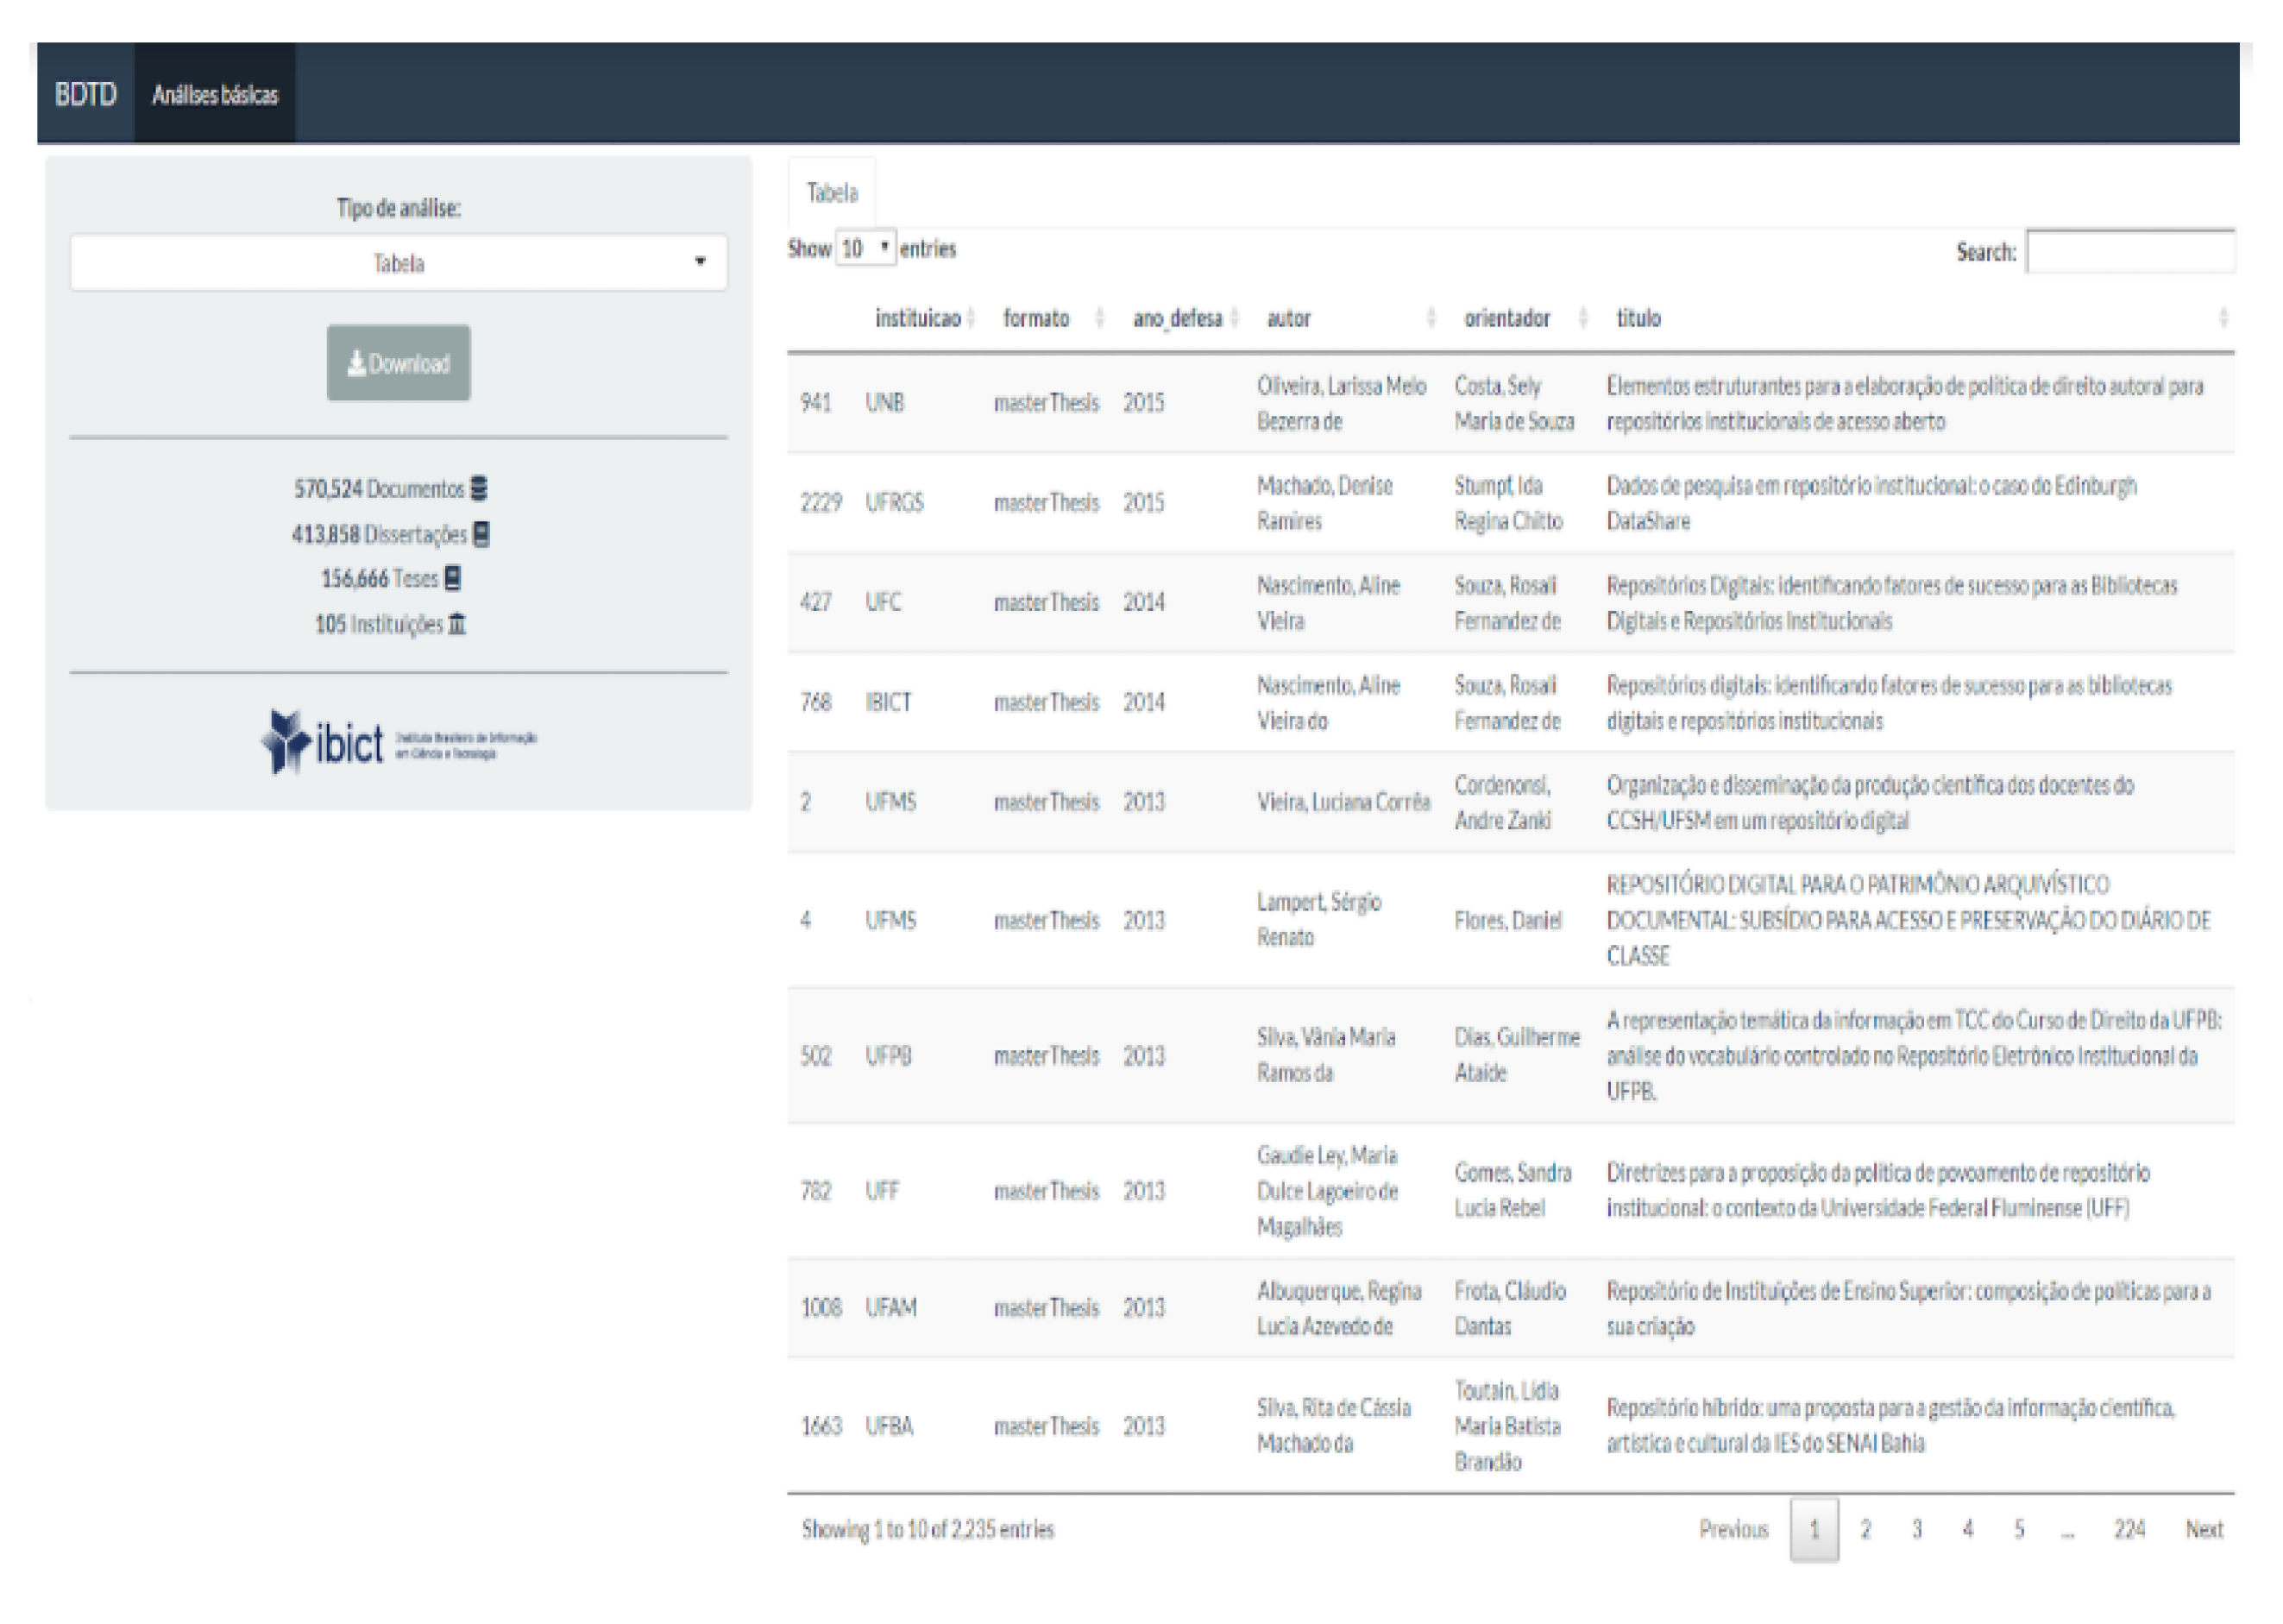Image resolution: width=2283 pixels, height=1624 pixels.
Task: Click the Download button
Action: point(398,363)
